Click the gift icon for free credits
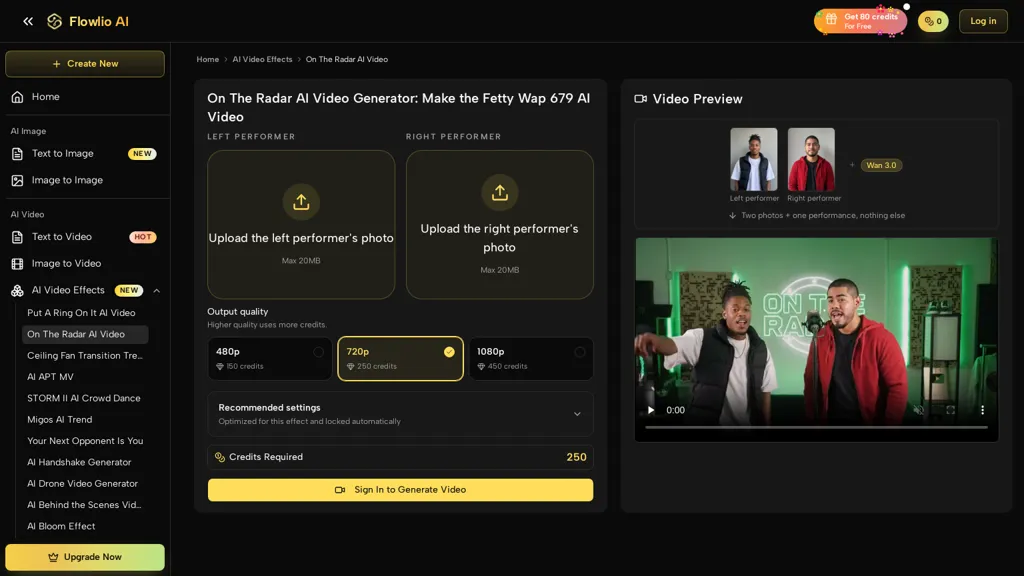 click(831, 20)
